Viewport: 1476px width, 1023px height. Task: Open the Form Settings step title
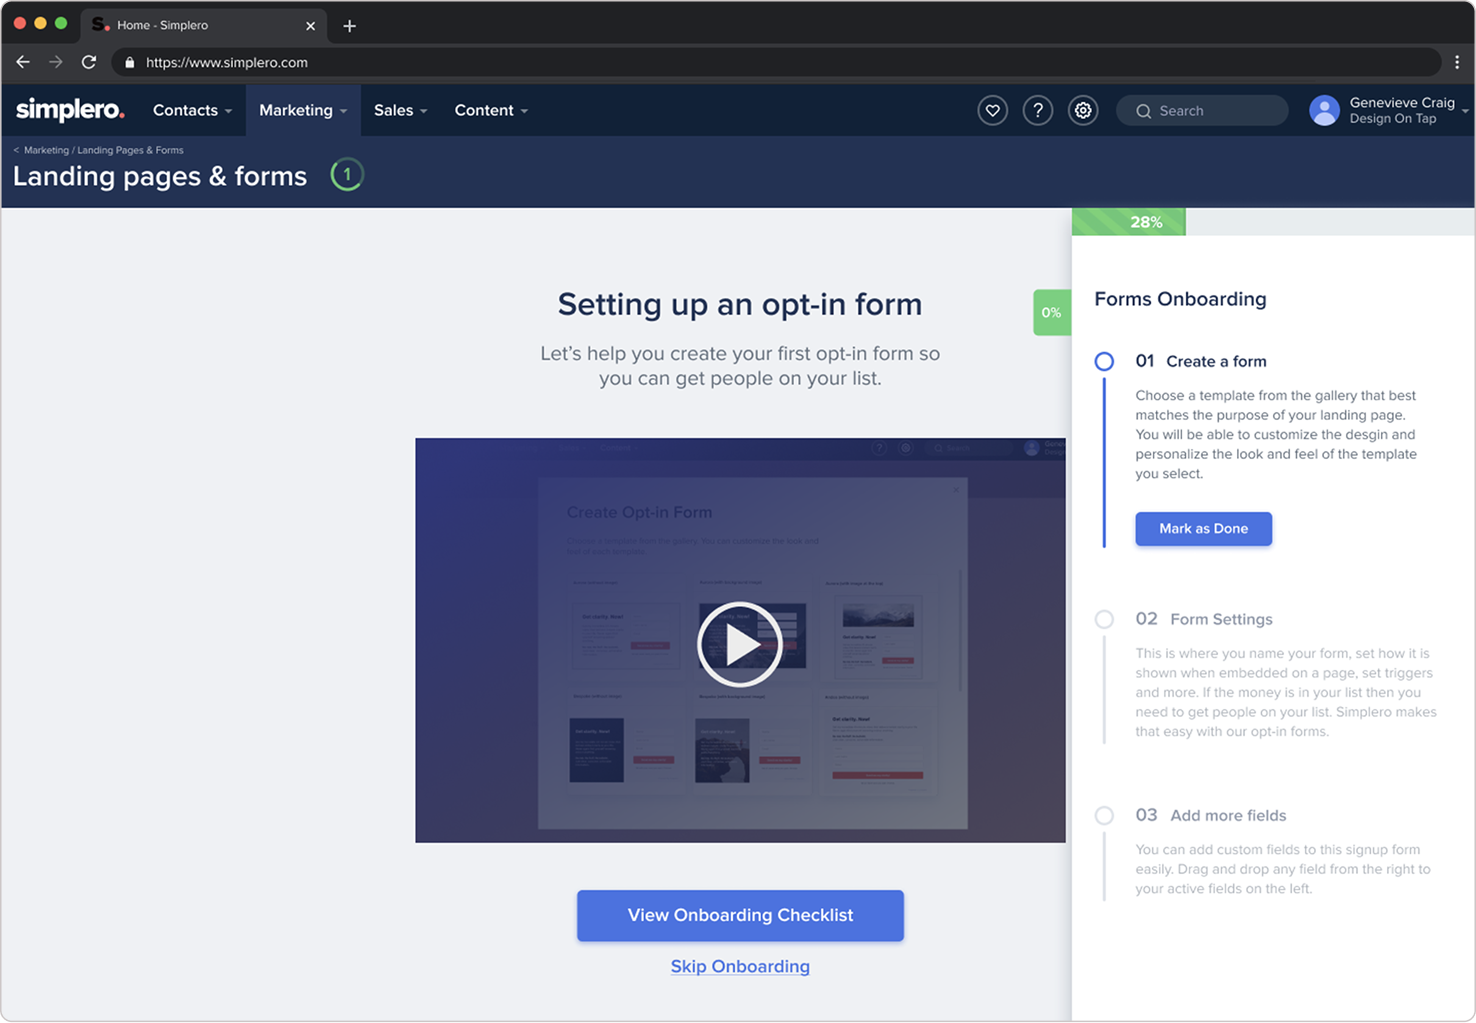[1221, 619]
